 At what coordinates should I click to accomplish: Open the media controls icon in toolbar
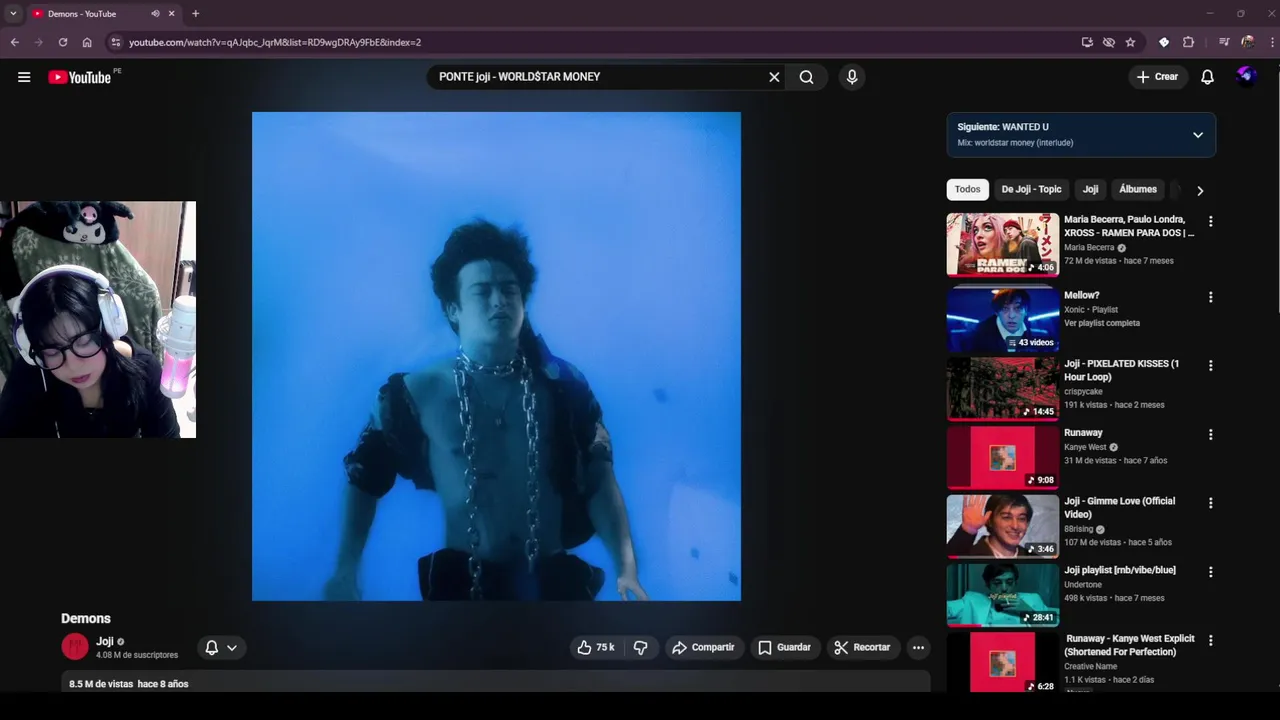click(1223, 42)
